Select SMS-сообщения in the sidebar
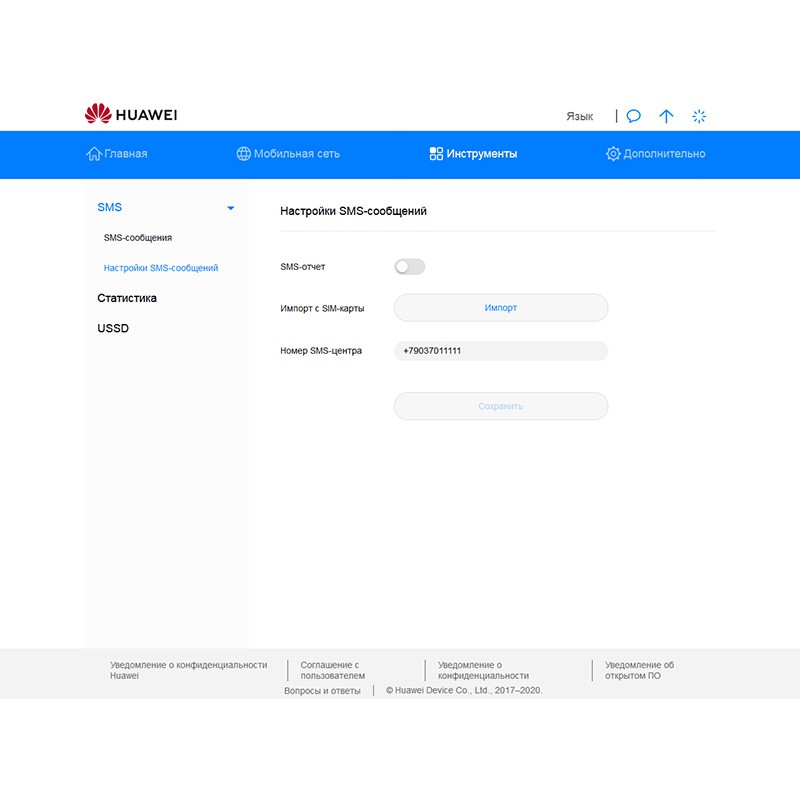 point(138,238)
